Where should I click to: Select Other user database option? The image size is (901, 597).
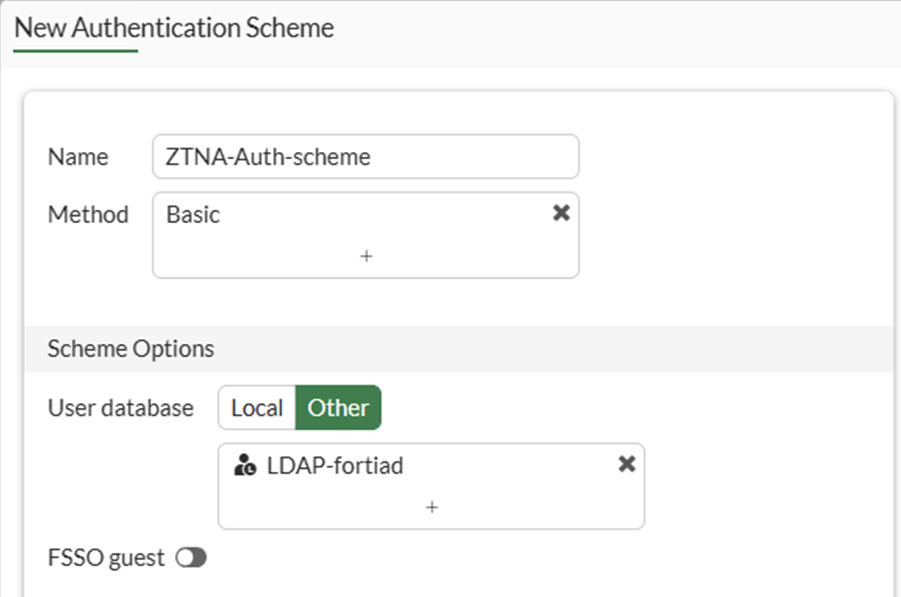point(338,408)
